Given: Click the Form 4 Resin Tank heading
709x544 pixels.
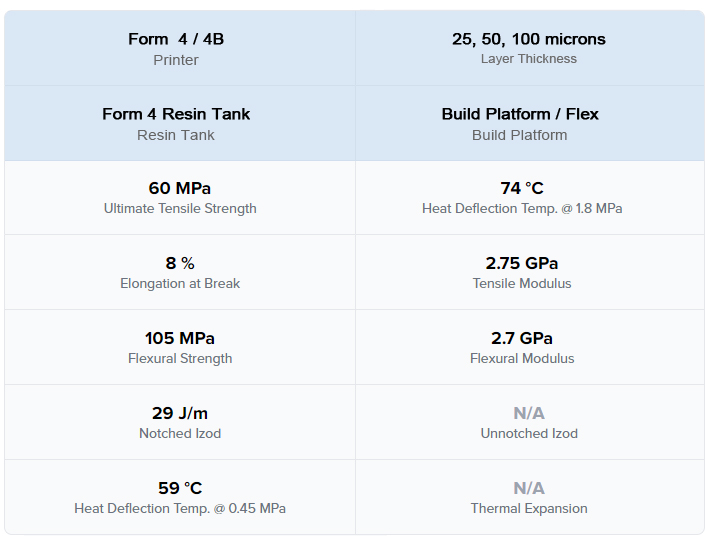Looking at the screenshot, I should point(176,114).
